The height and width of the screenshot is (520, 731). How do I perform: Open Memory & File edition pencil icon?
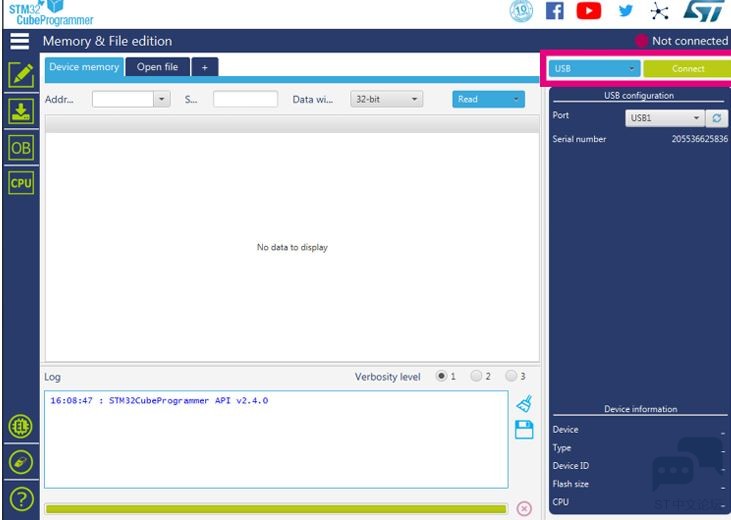click(20, 75)
